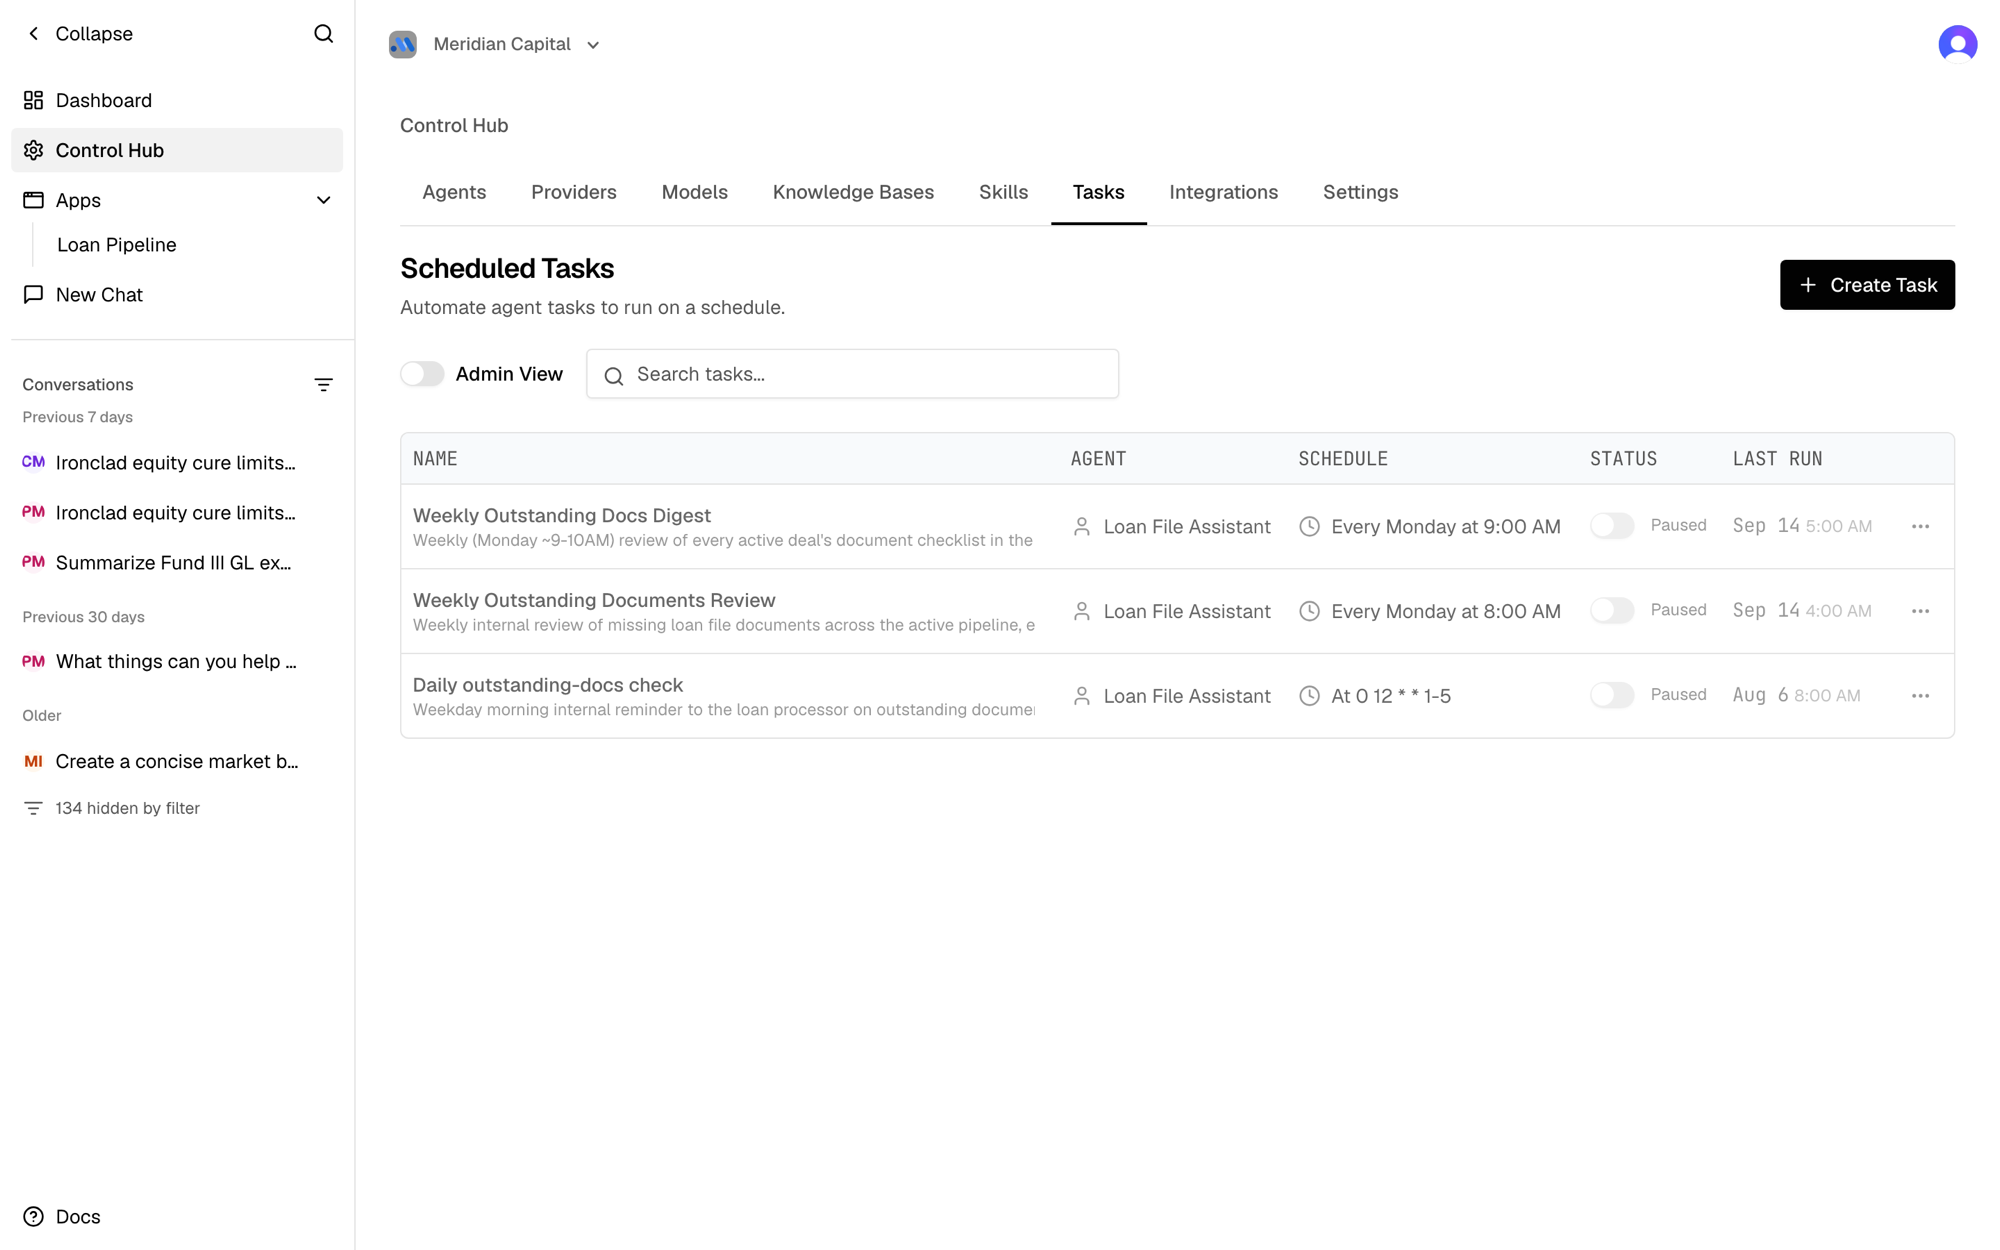
Task: Open the What things can you help conversation
Action: point(177,662)
